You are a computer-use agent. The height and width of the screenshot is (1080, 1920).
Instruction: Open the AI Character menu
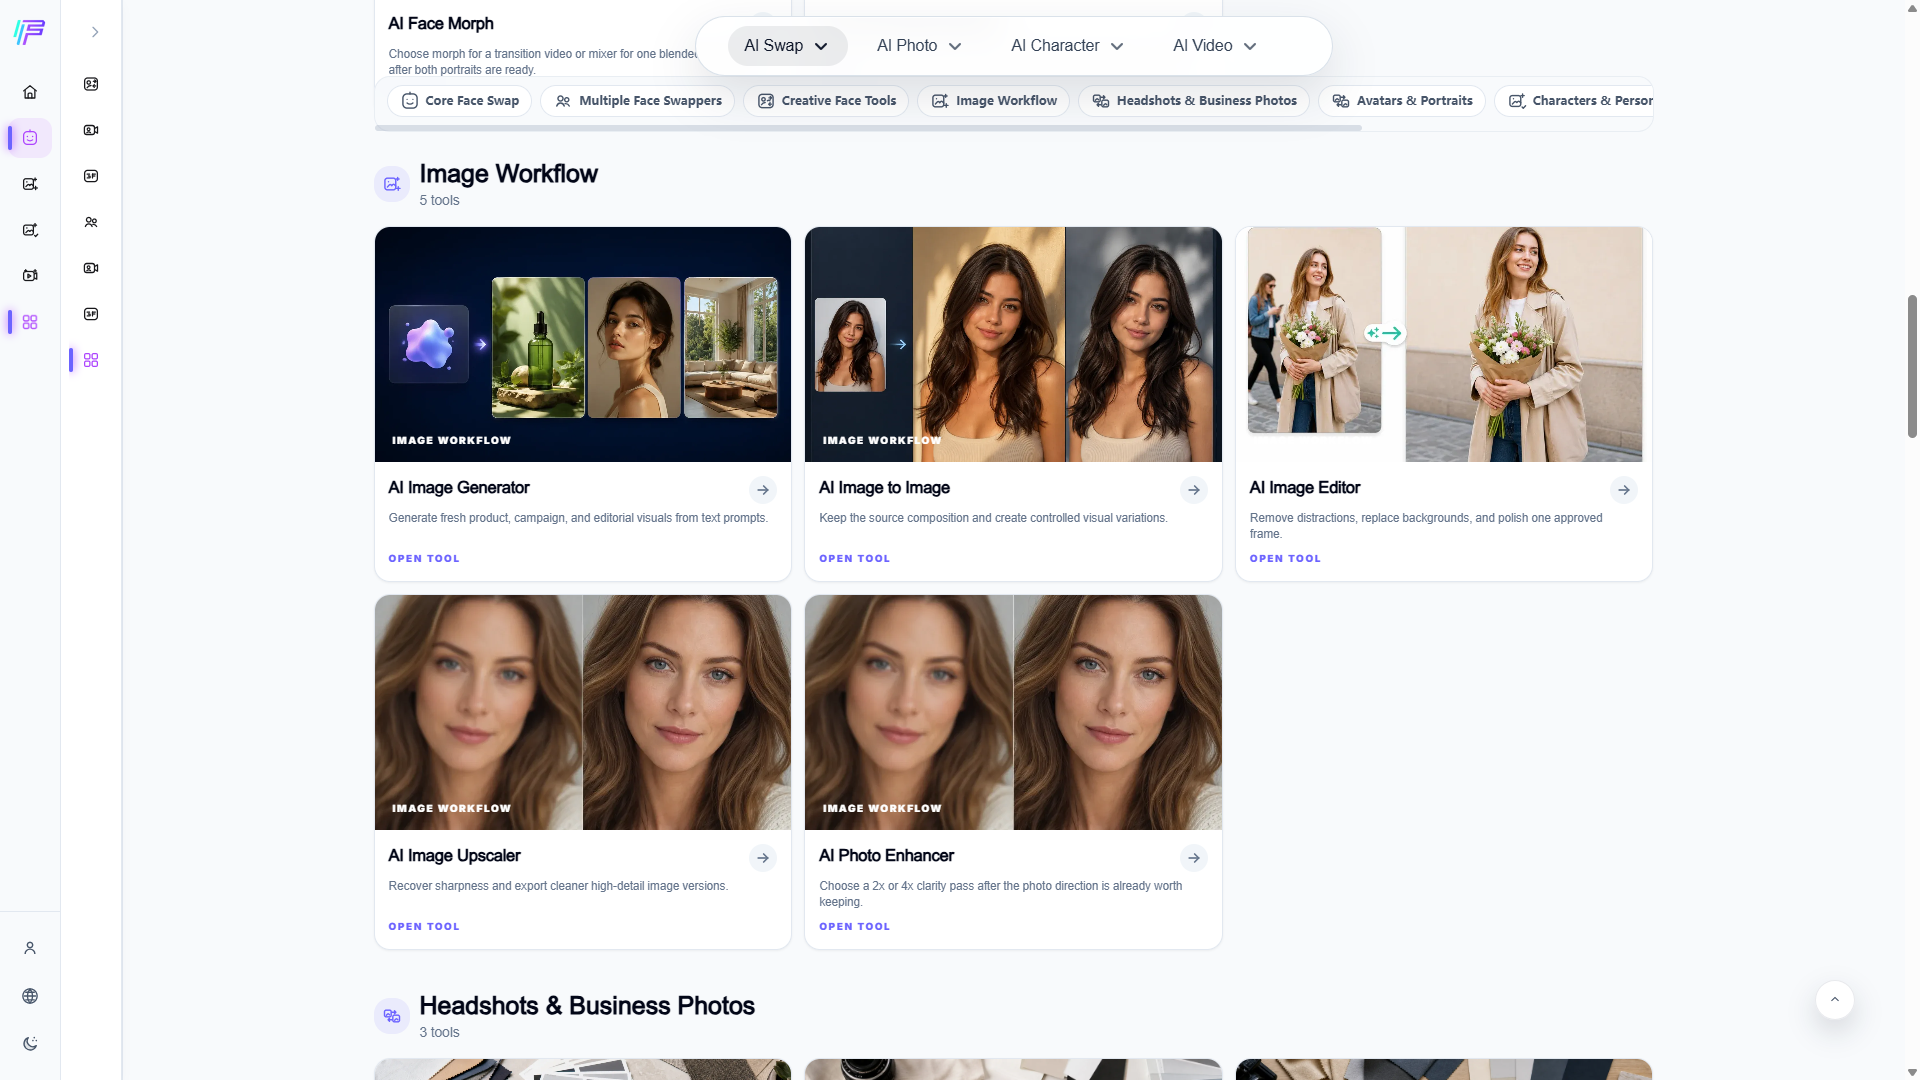click(1067, 46)
